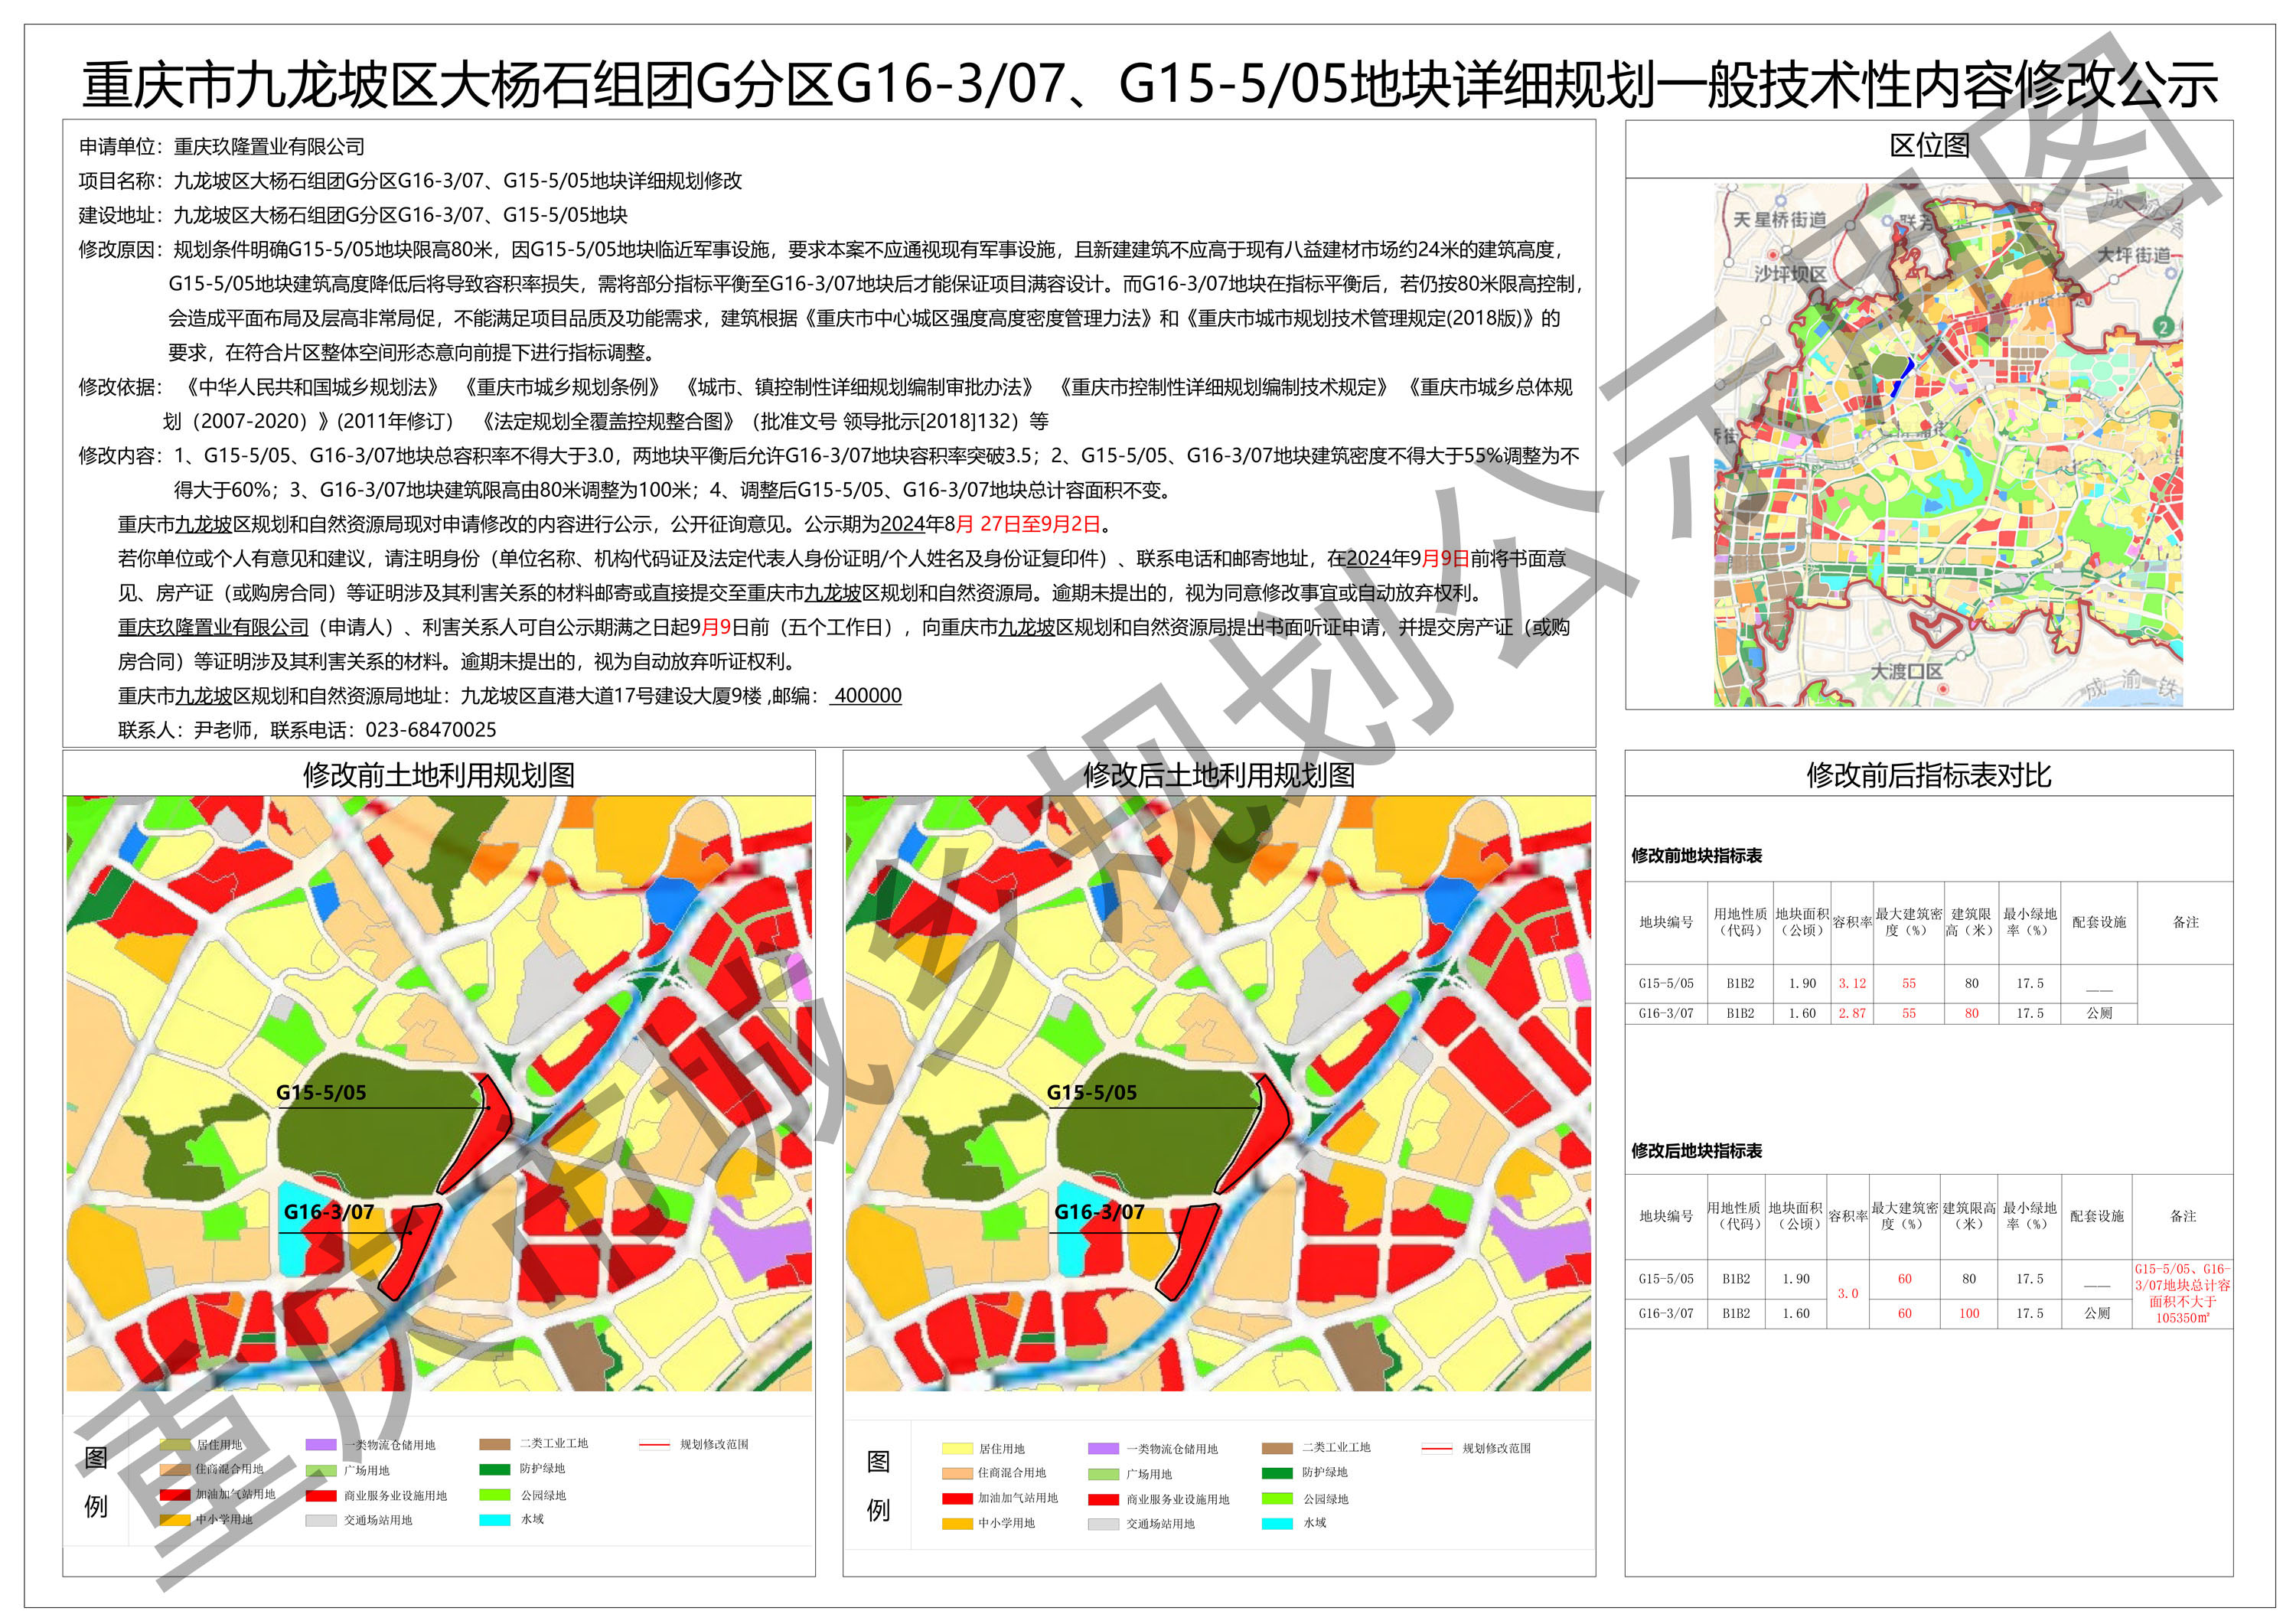Click 备注 column header in after-modification table
The image size is (2296, 1624).
click(2183, 1216)
